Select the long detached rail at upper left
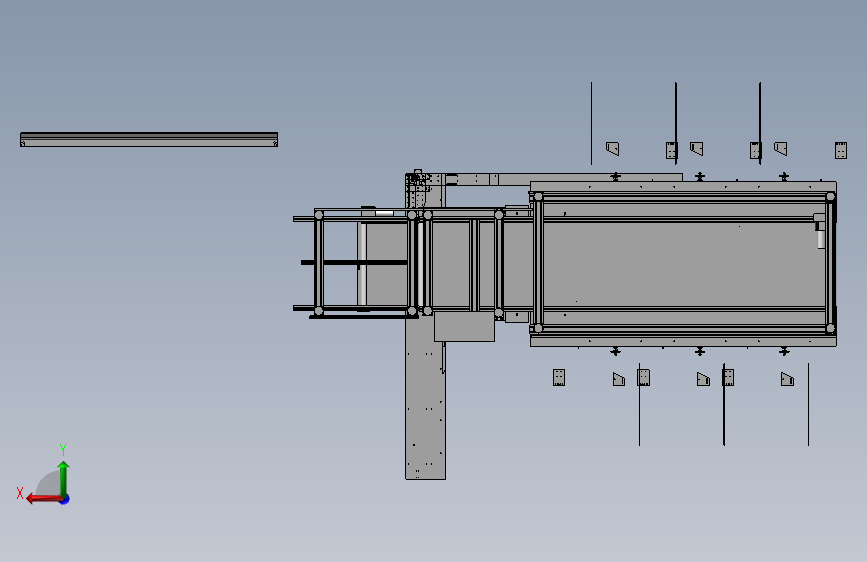 [x=149, y=139]
